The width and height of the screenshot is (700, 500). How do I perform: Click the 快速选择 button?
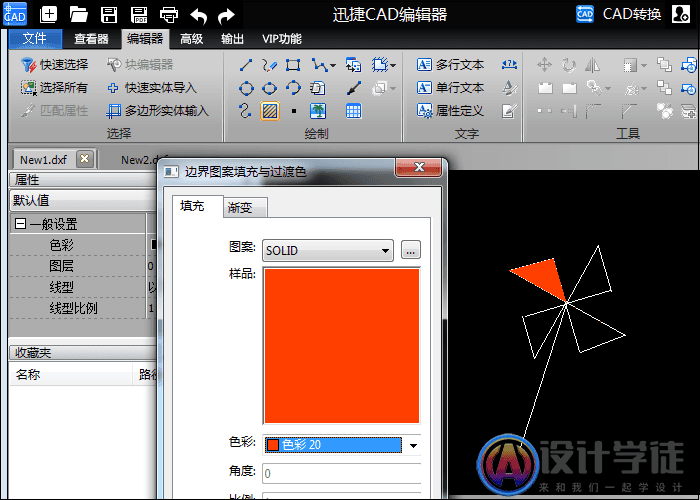coord(55,65)
